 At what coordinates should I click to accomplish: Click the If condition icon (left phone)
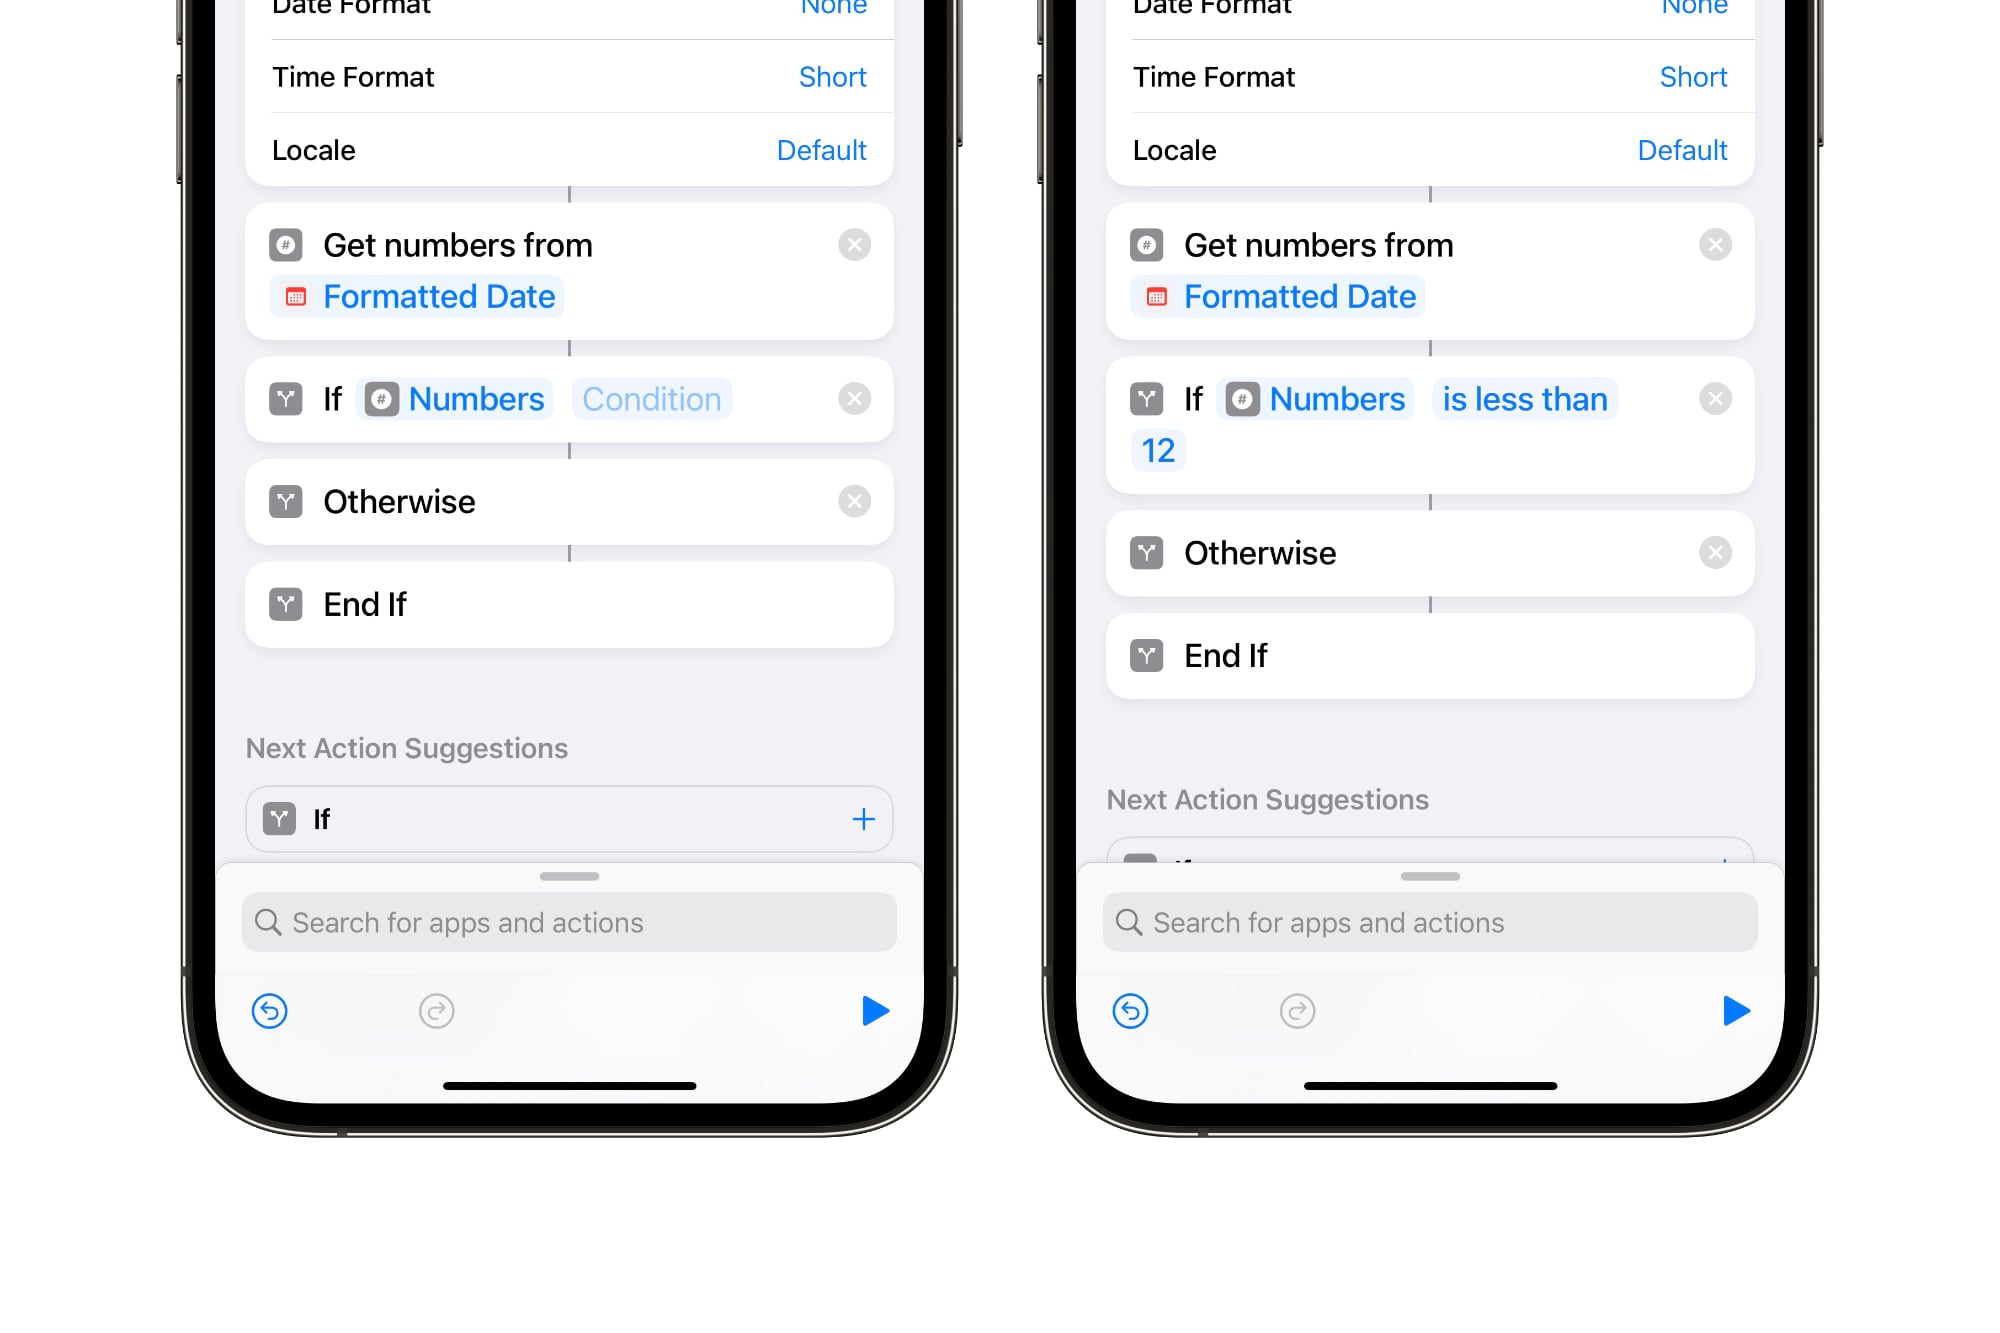(x=284, y=397)
